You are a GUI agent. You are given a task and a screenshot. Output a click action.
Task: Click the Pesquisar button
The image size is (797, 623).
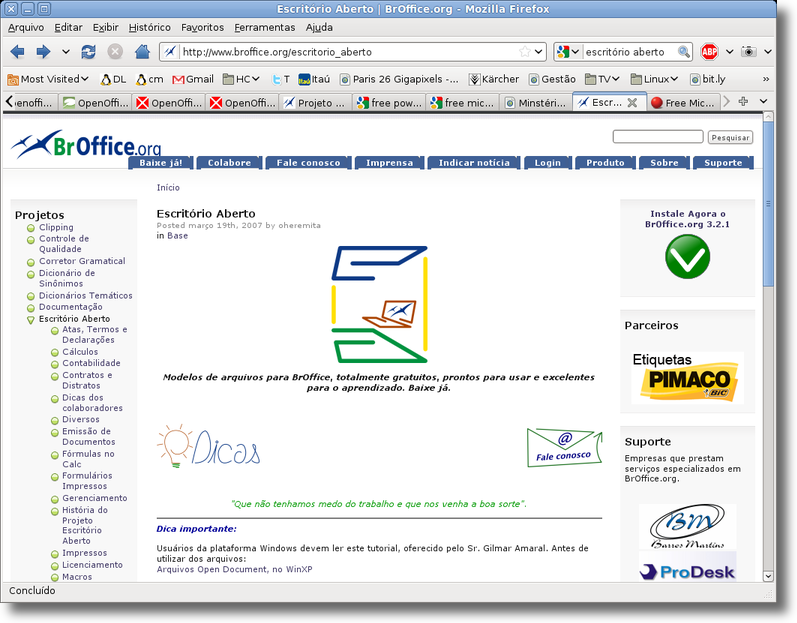(x=730, y=137)
